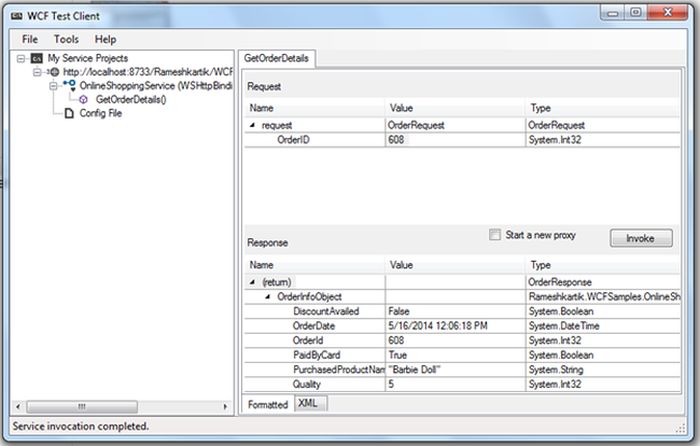Click the globe icon beside the localhost URL
Image resolution: width=700 pixels, height=446 pixels.
coord(54,72)
